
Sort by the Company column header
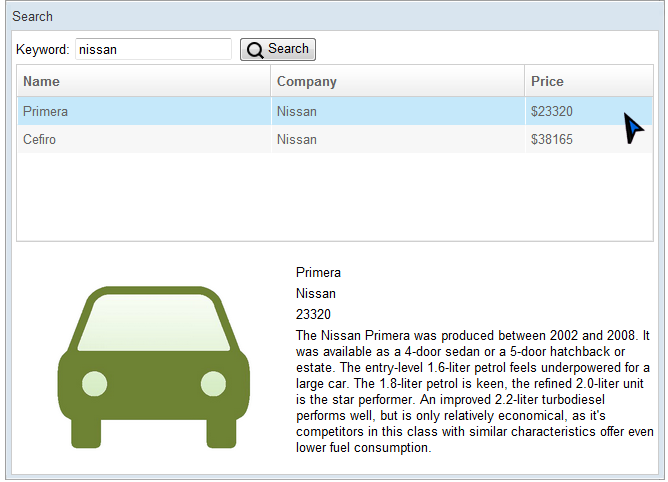click(397, 81)
